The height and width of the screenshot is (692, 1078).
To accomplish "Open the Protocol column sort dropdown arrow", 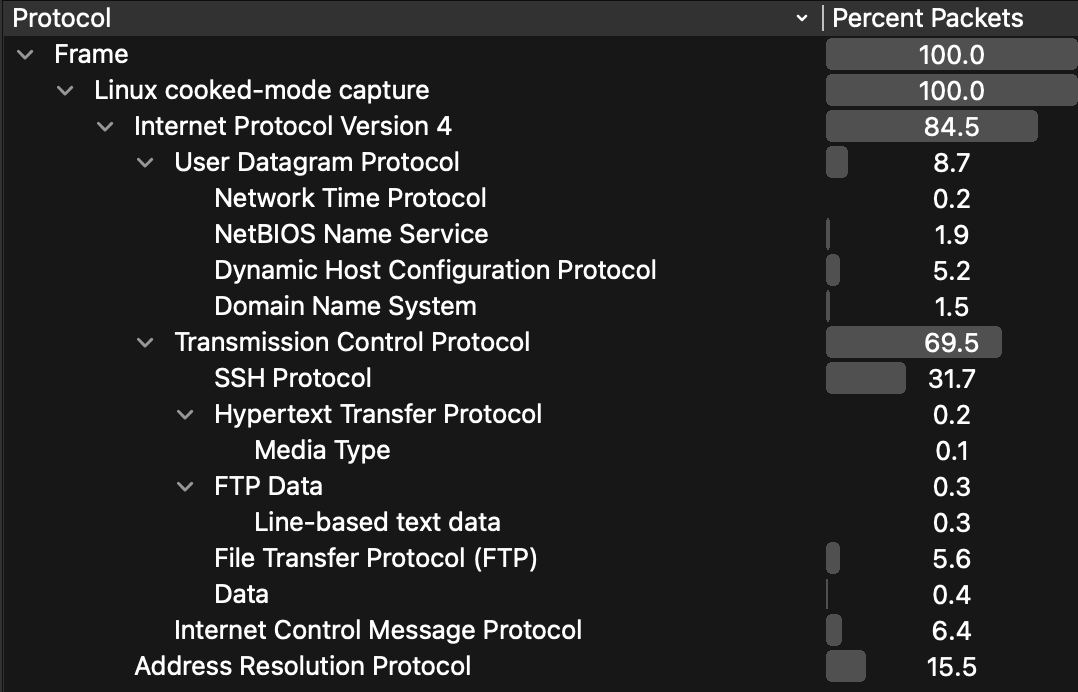I will point(801,18).
